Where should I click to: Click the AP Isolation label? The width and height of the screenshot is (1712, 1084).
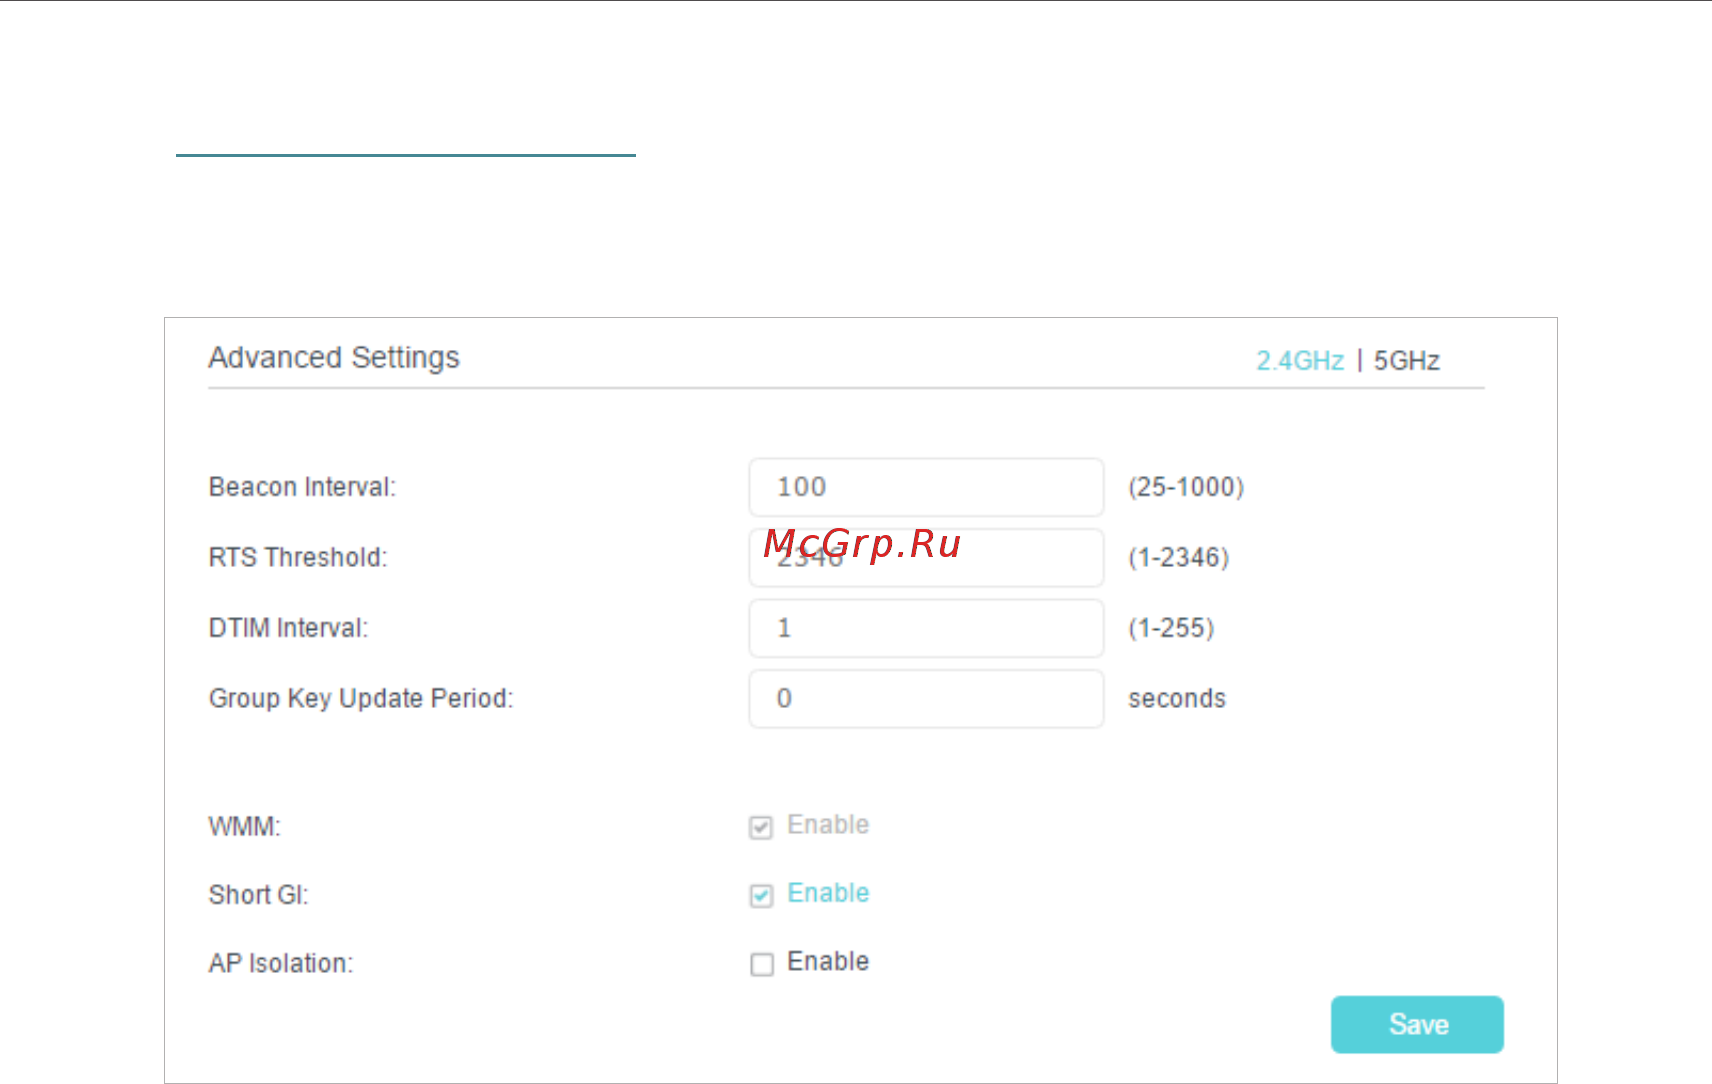click(x=281, y=963)
